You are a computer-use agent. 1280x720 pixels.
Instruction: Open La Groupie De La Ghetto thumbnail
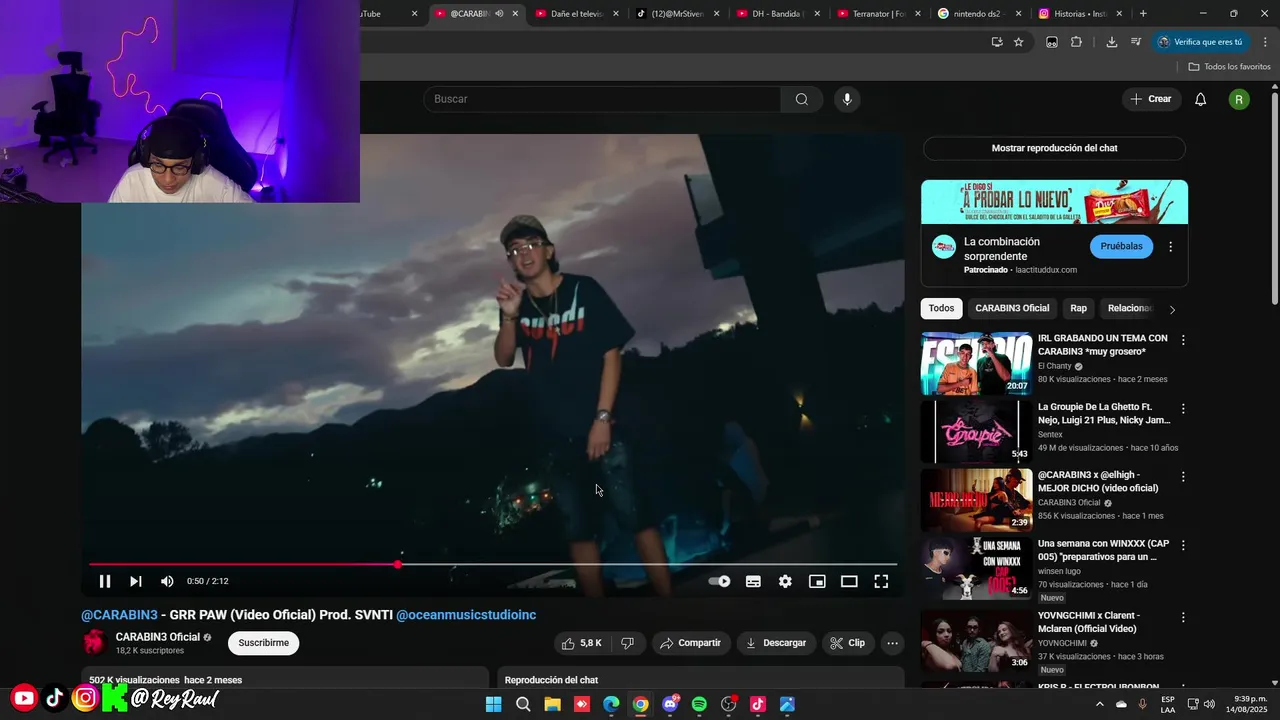(976, 432)
